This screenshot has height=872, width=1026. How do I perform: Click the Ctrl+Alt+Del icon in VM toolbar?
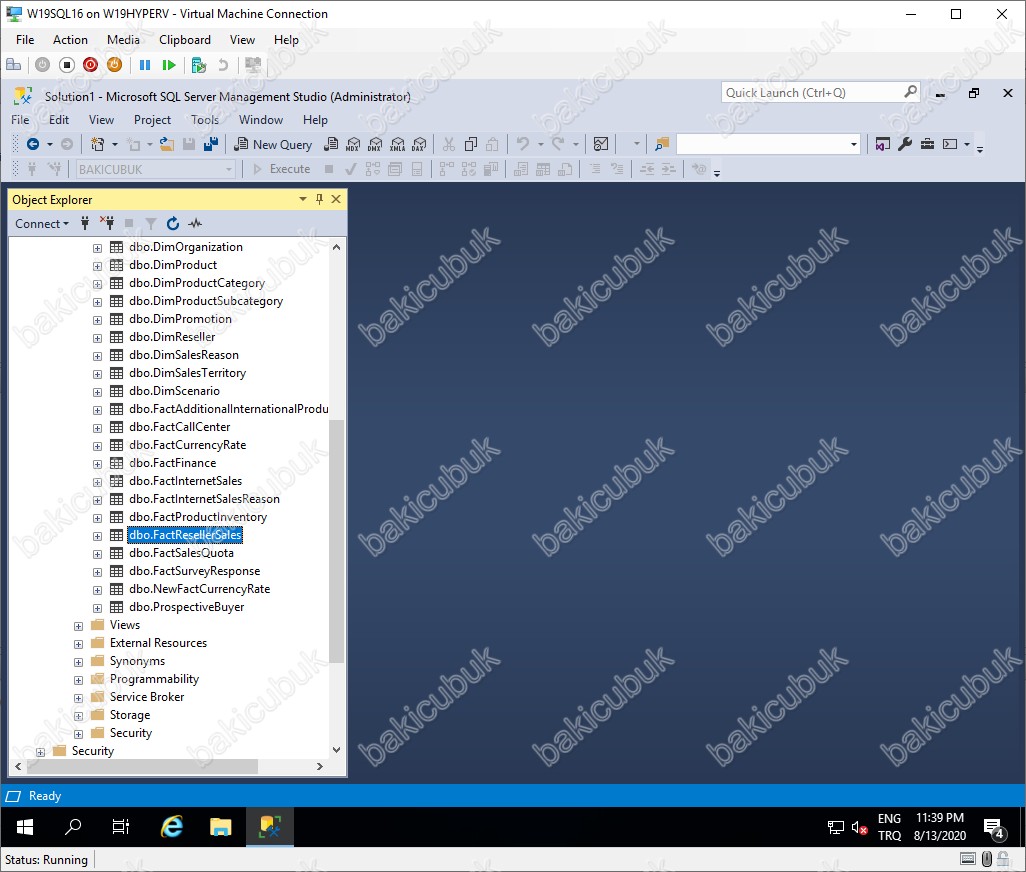click(x=14, y=65)
